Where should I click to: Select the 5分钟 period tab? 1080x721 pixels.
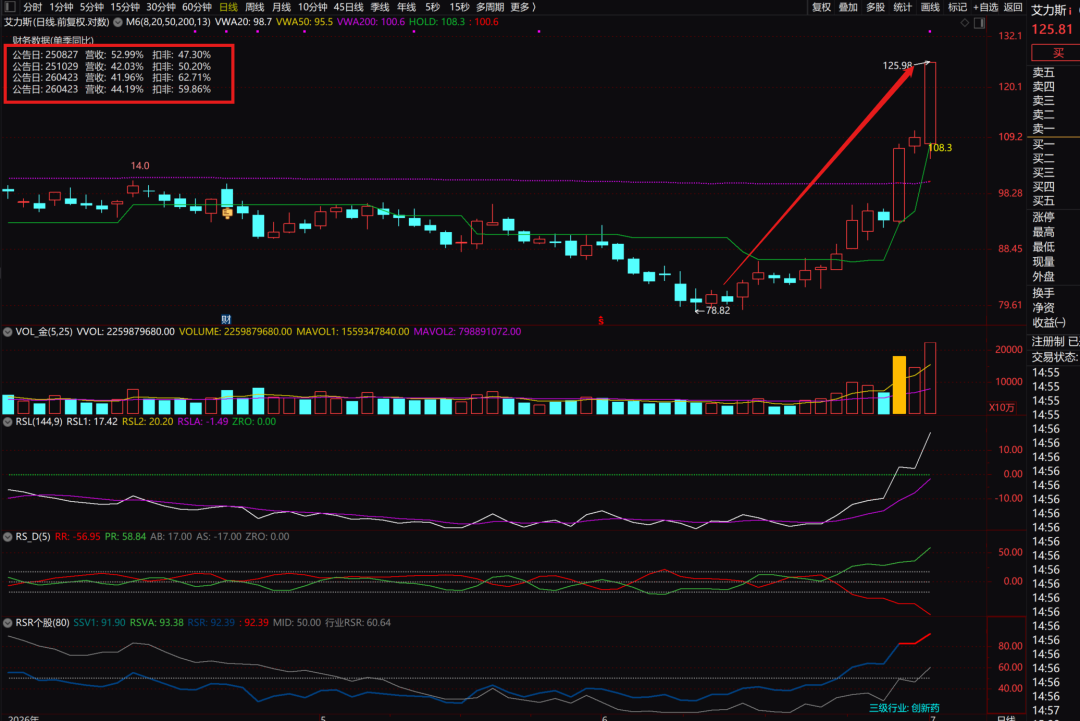[x=91, y=7]
